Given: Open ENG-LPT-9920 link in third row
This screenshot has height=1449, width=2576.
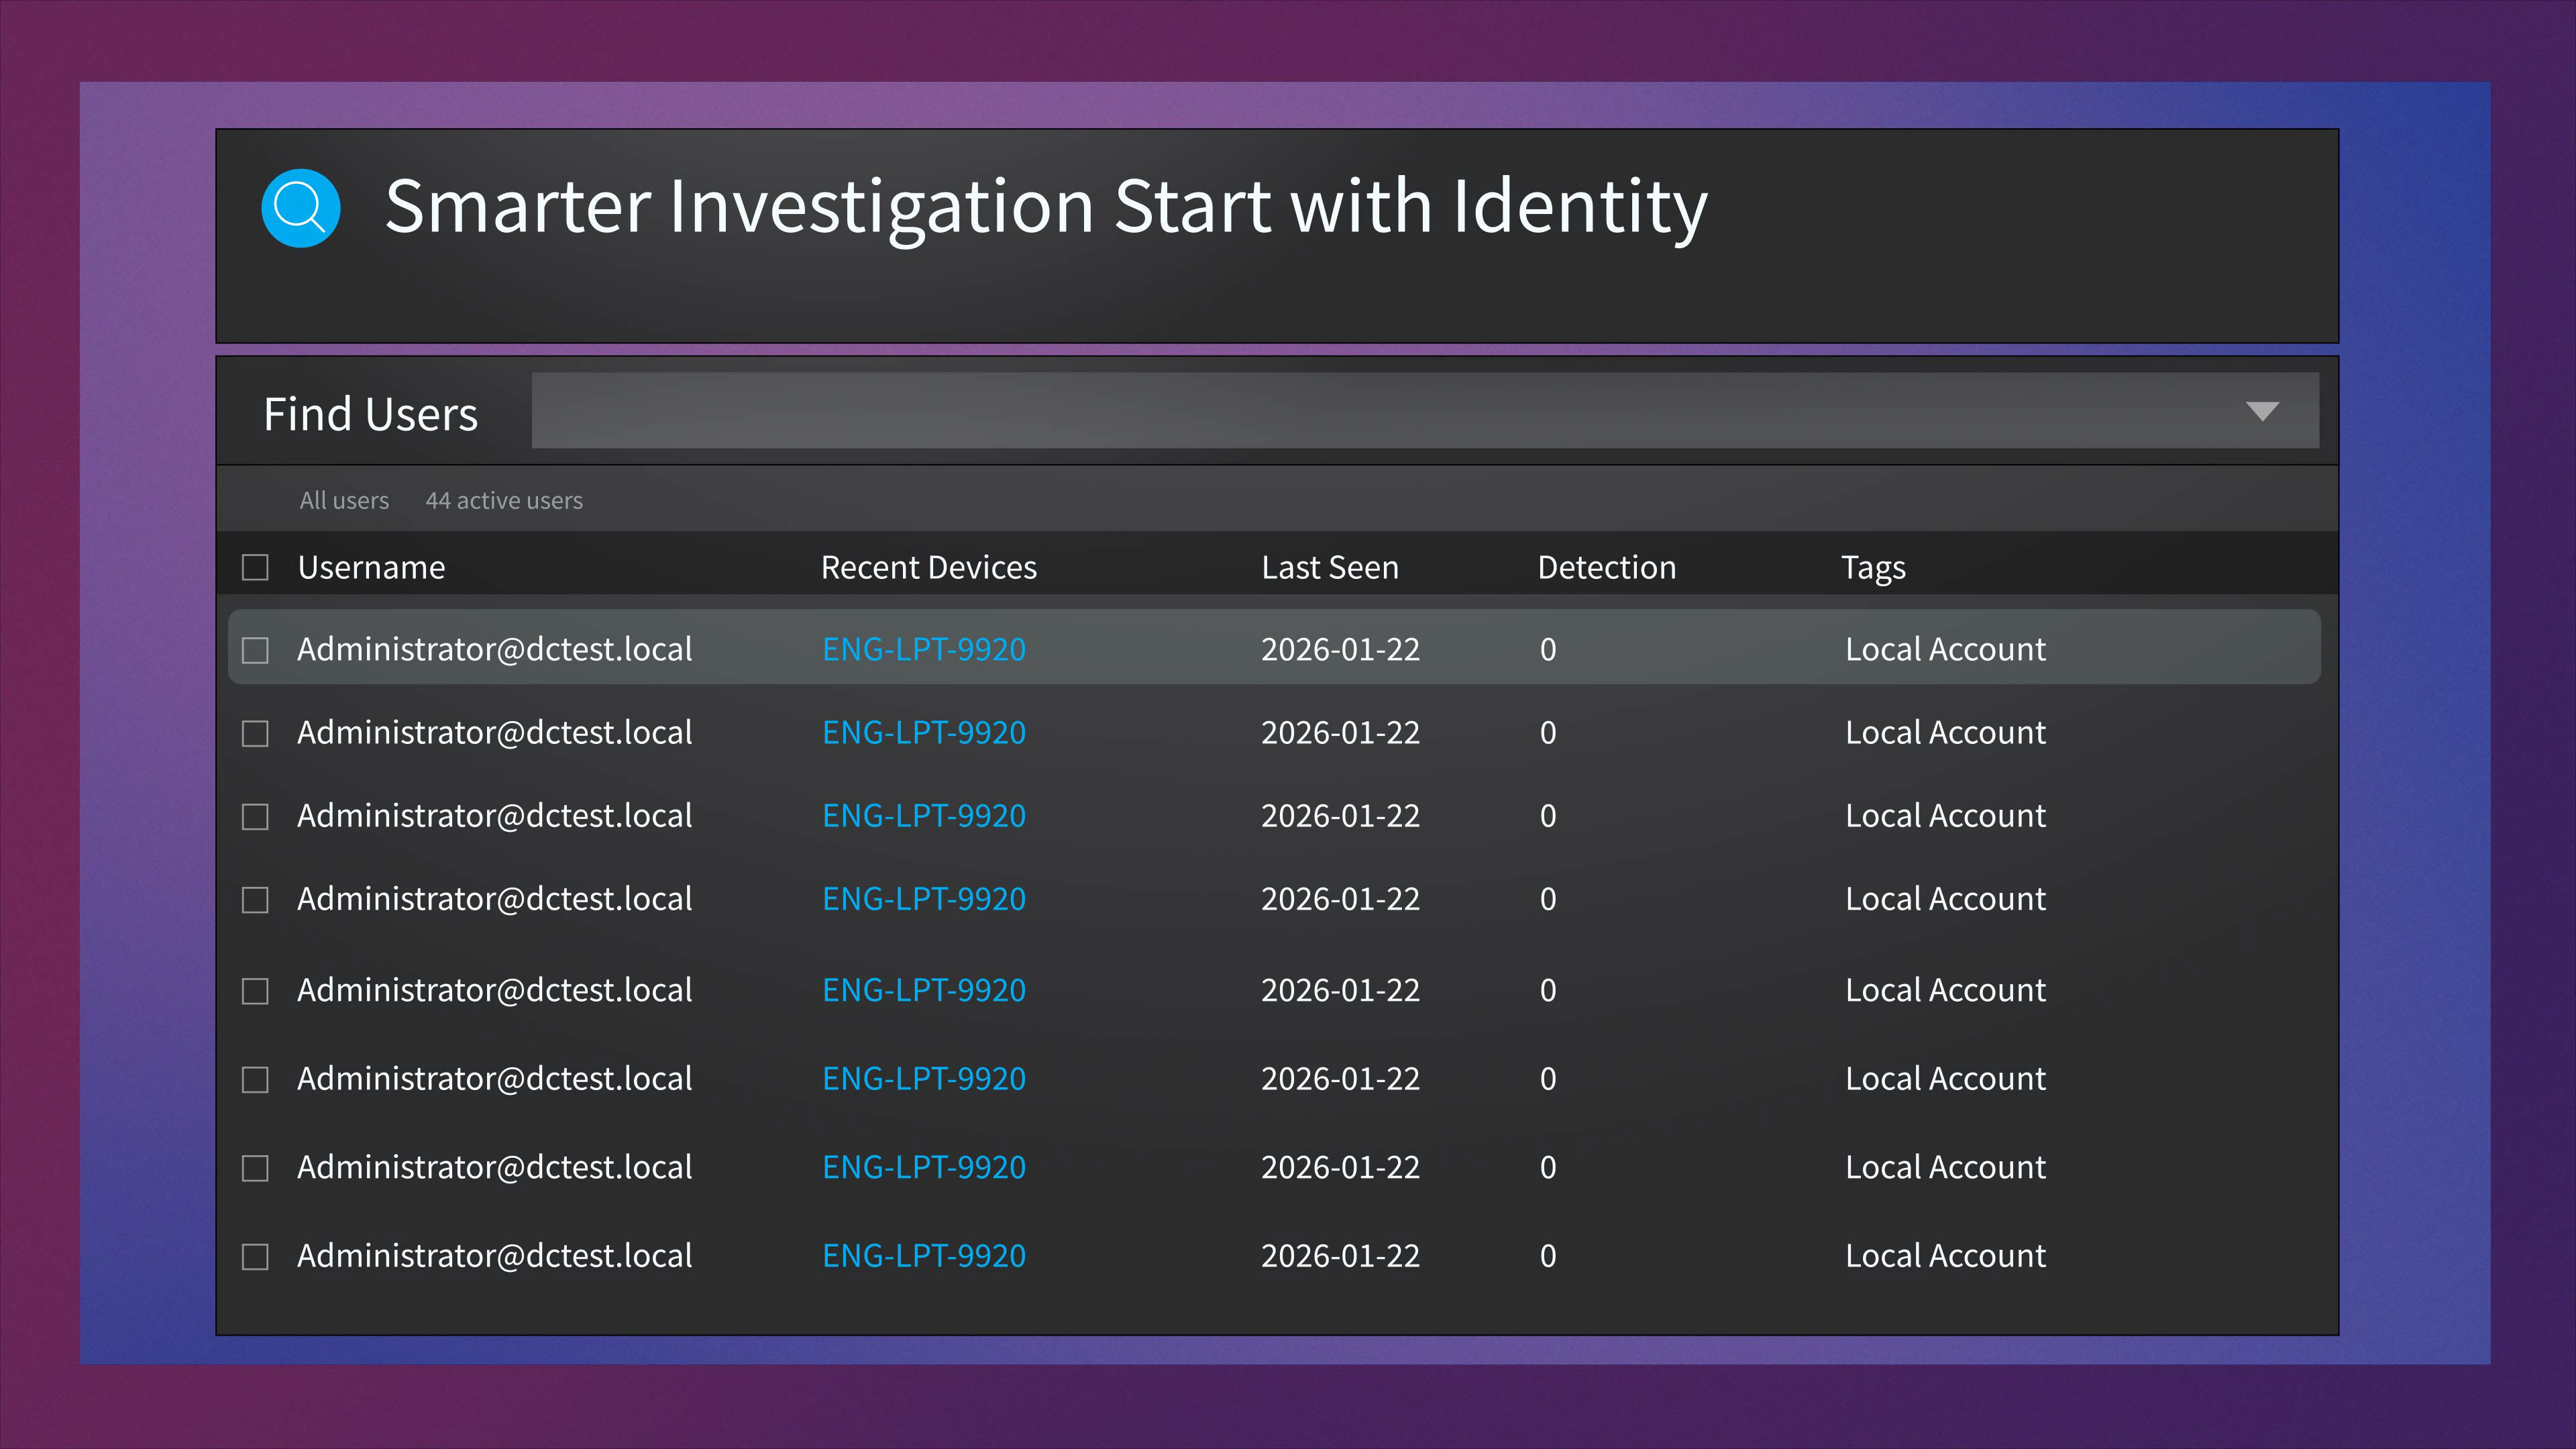Looking at the screenshot, I should point(923,815).
